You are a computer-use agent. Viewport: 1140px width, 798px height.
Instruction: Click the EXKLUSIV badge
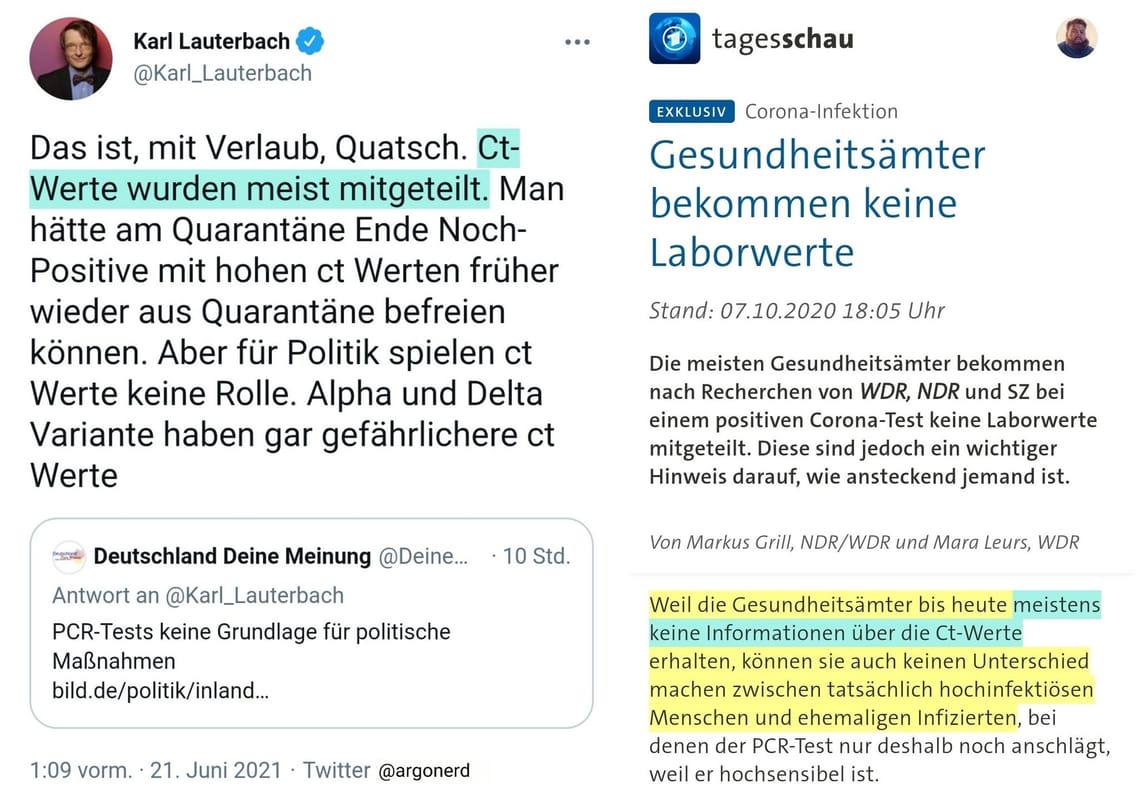[691, 111]
